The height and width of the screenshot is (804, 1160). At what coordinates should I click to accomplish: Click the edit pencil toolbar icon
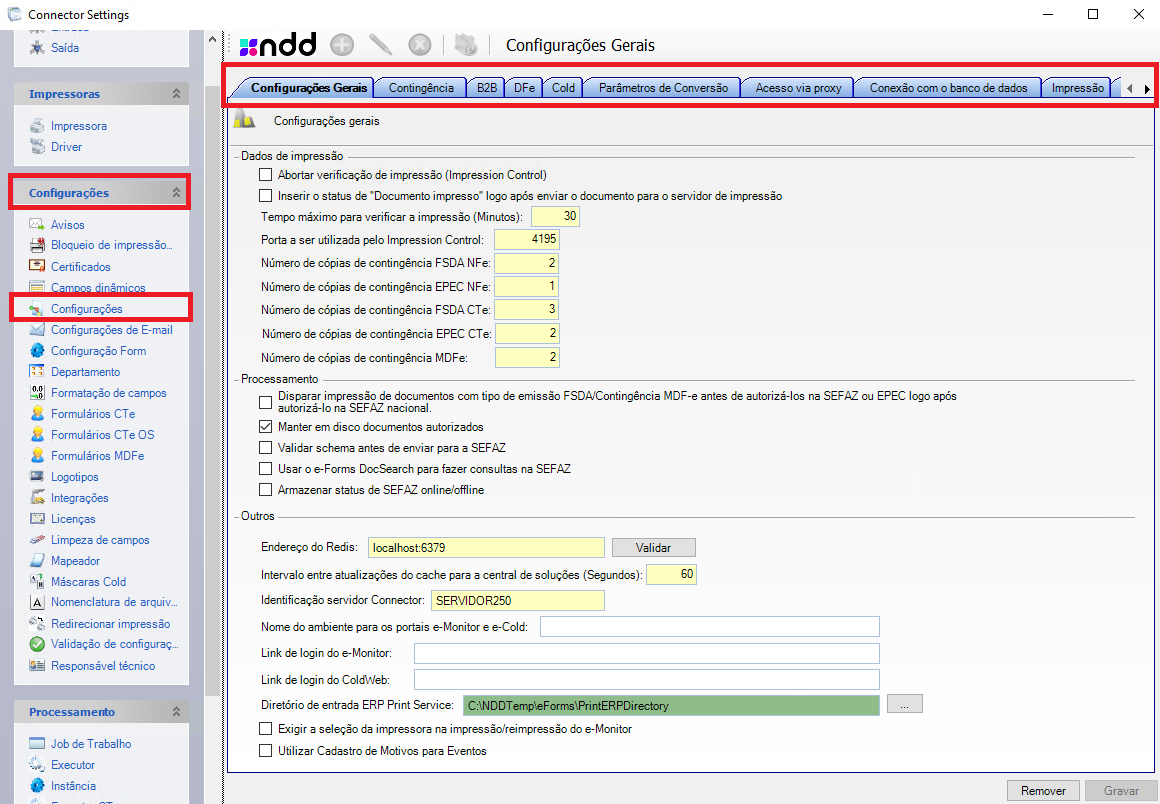[381, 45]
